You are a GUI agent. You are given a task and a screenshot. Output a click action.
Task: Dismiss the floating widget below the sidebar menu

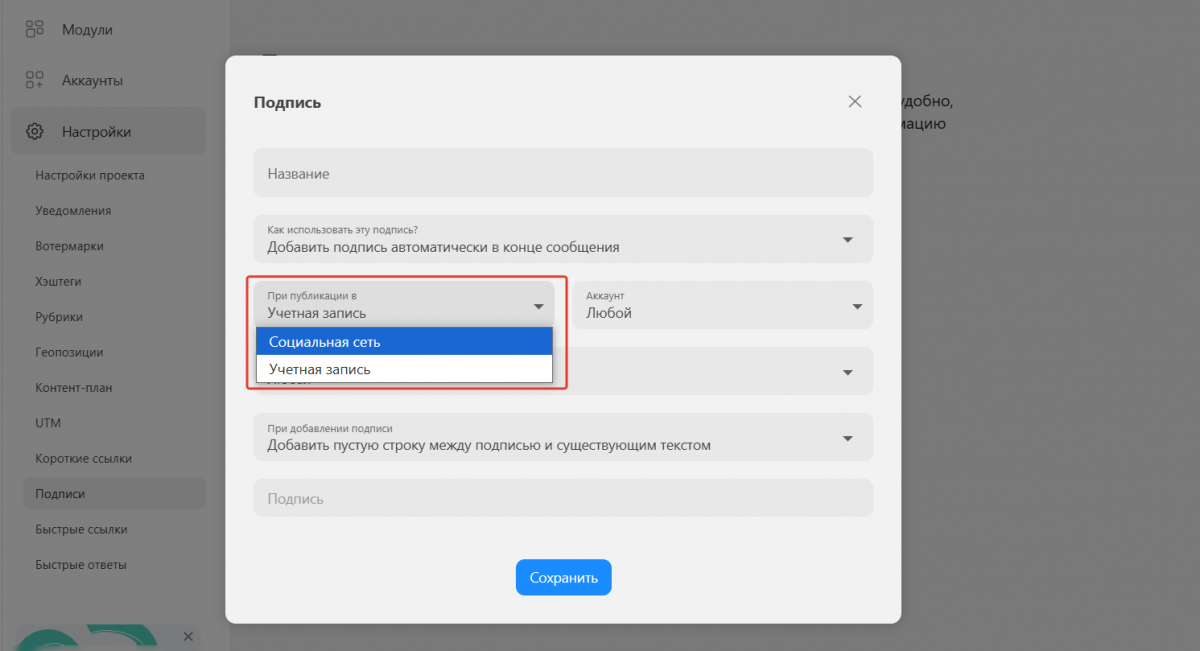coord(188,636)
